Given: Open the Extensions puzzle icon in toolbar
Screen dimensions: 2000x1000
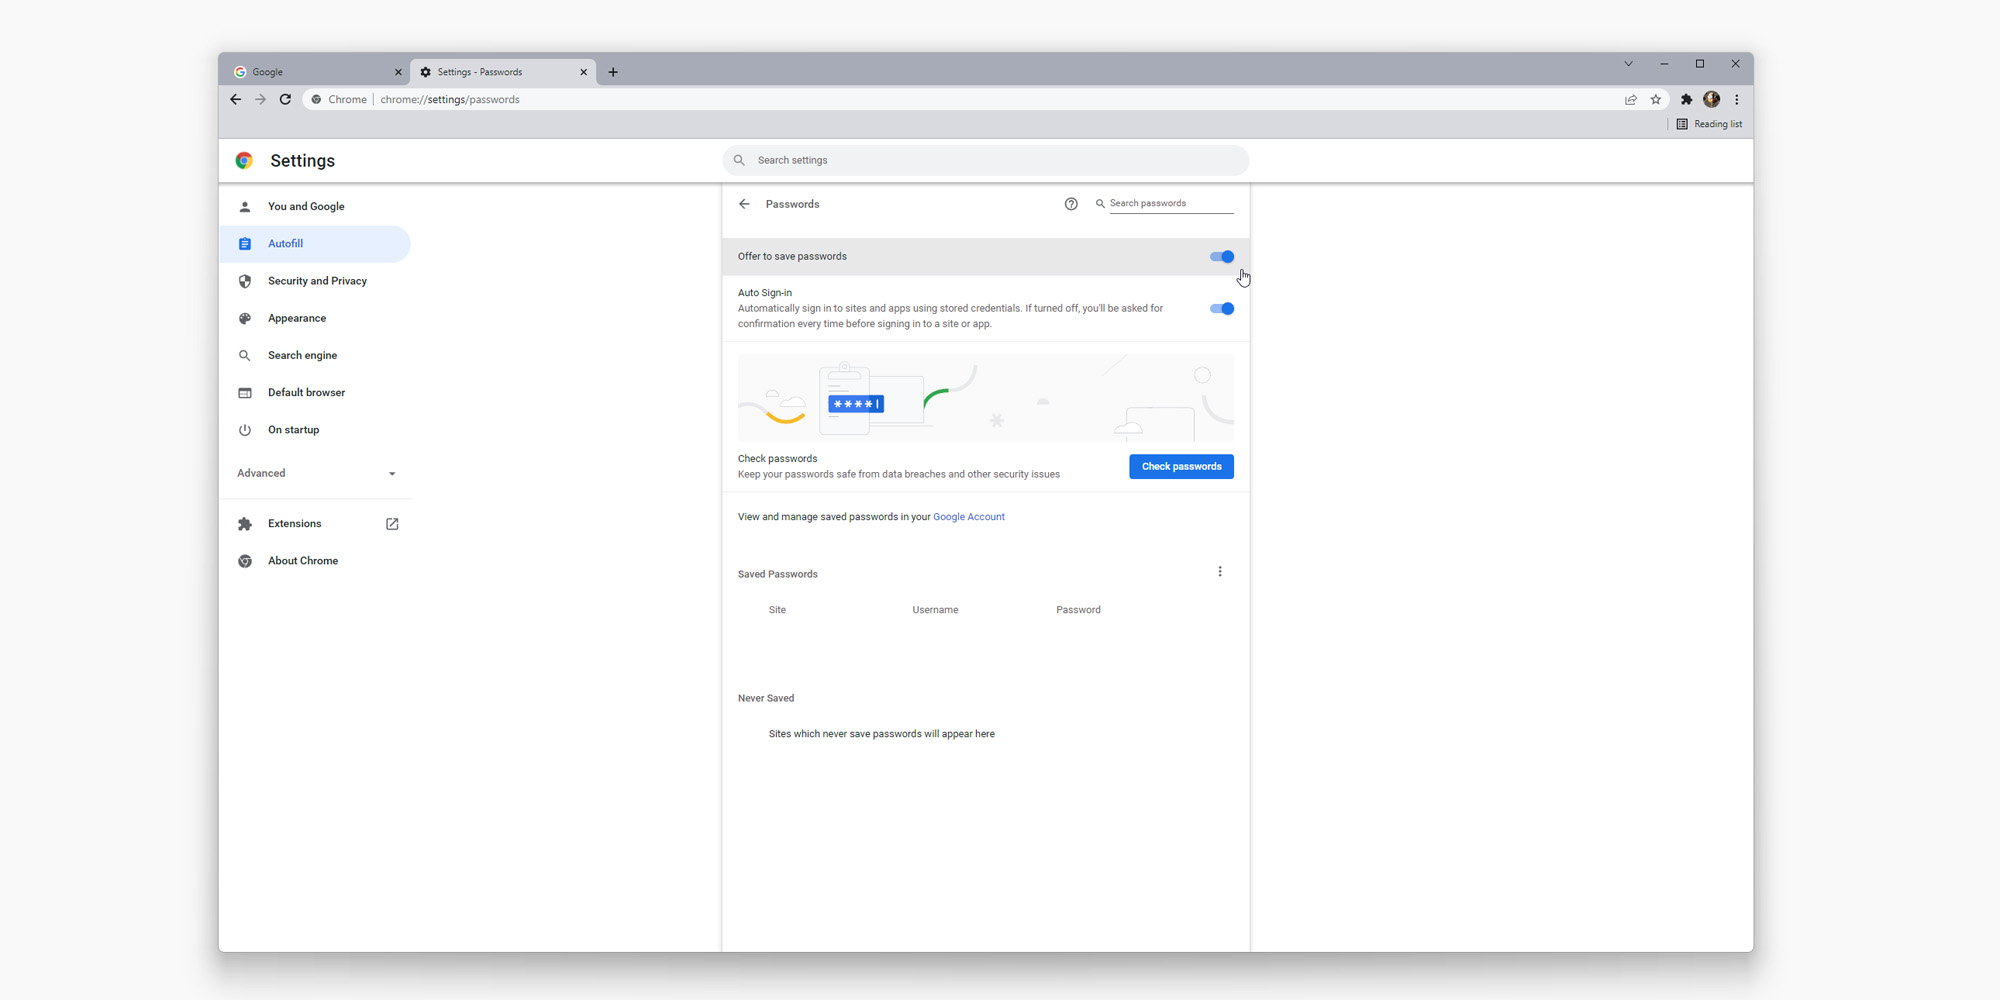Looking at the screenshot, I should click(x=1686, y=99).
